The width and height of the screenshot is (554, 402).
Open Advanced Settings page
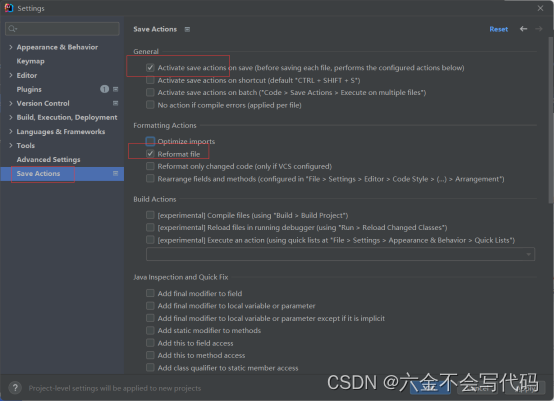tap(48, 160)
